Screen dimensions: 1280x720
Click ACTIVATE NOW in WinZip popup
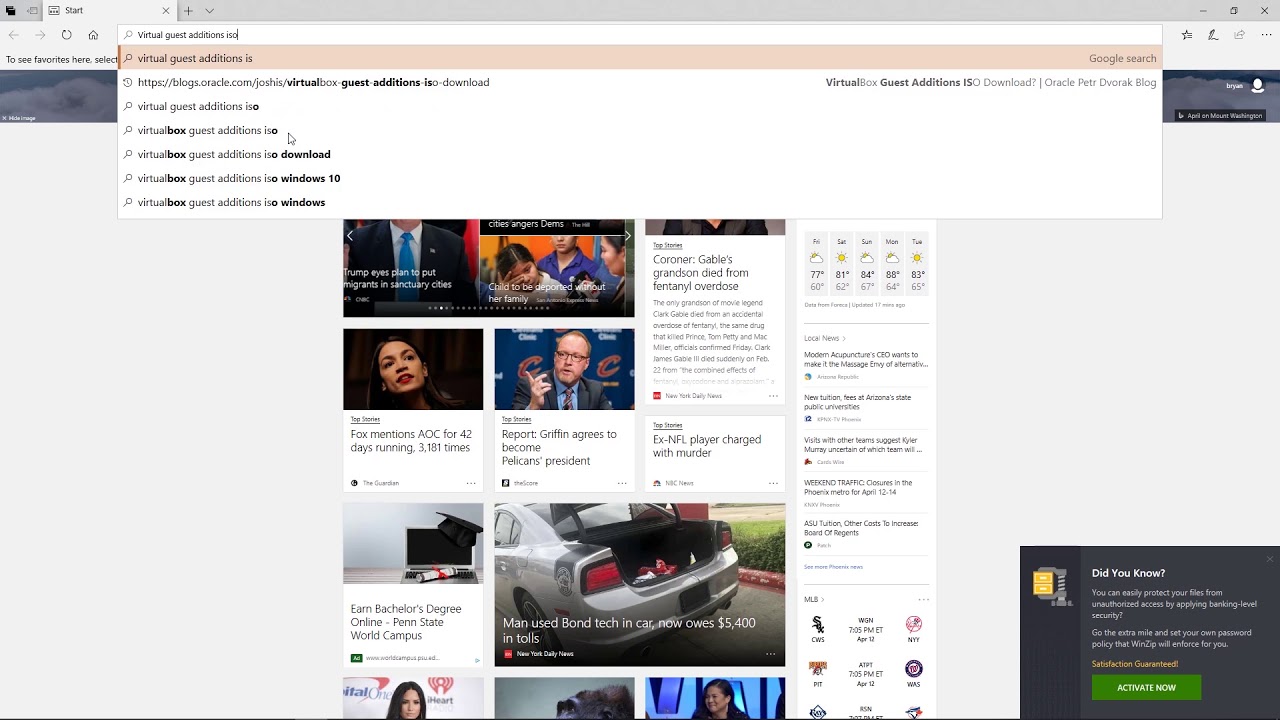[x=1146, y=687]
